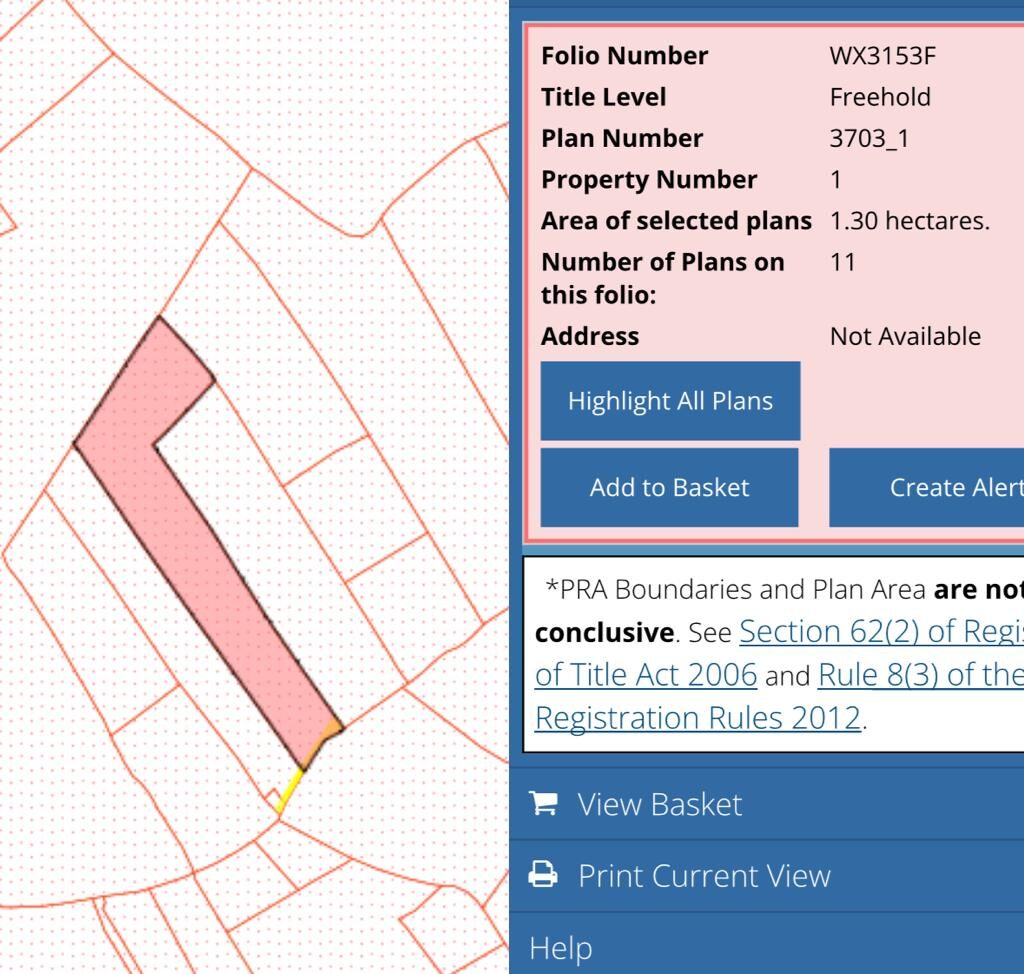
Task: Select the Print Current View text
Action: pyautogui.click(x=704, y=876)
